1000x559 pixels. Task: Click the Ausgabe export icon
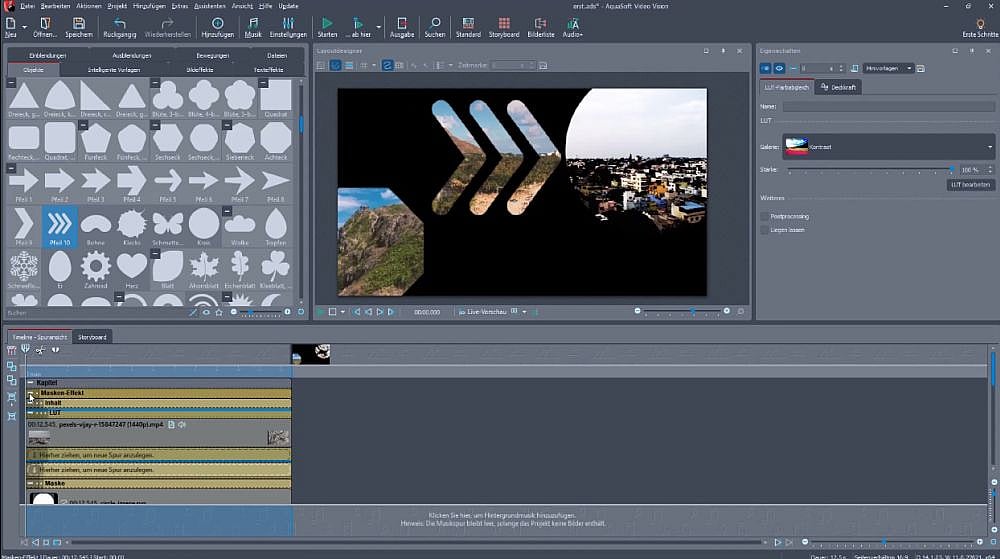[x=402, y=23]
